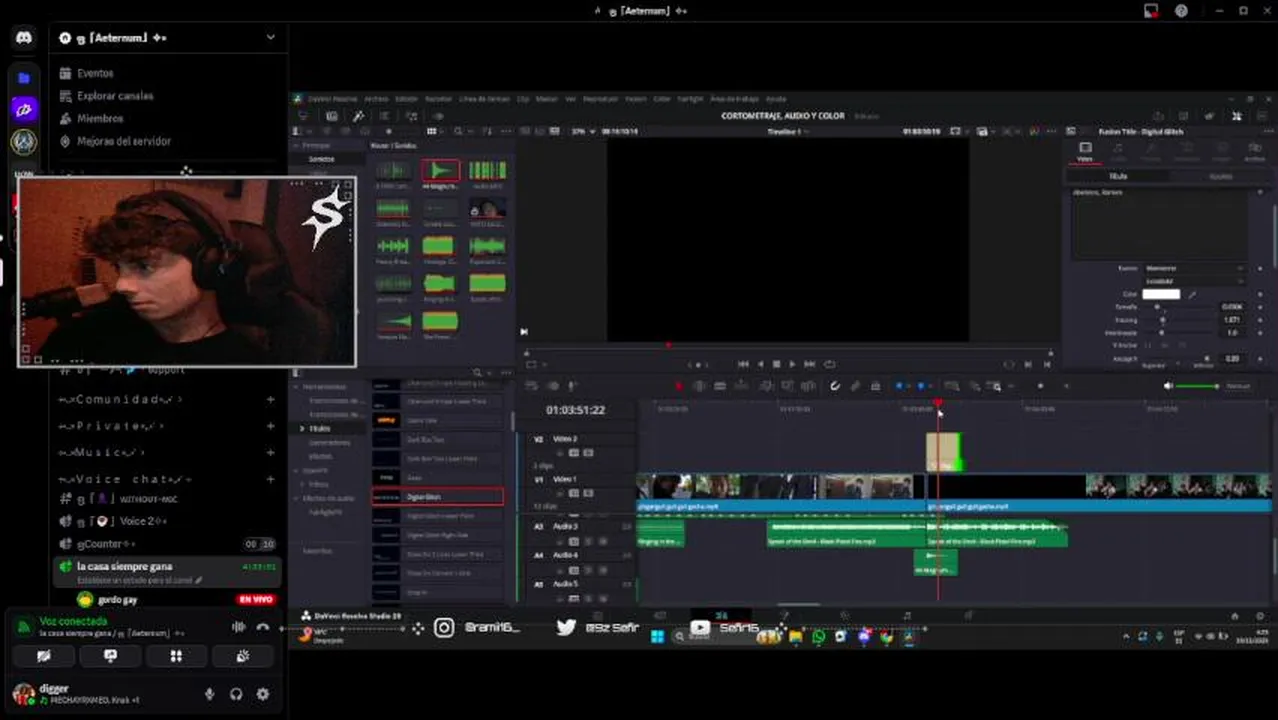Collapse the Comunidad channel category

click(x=121, y=400)
